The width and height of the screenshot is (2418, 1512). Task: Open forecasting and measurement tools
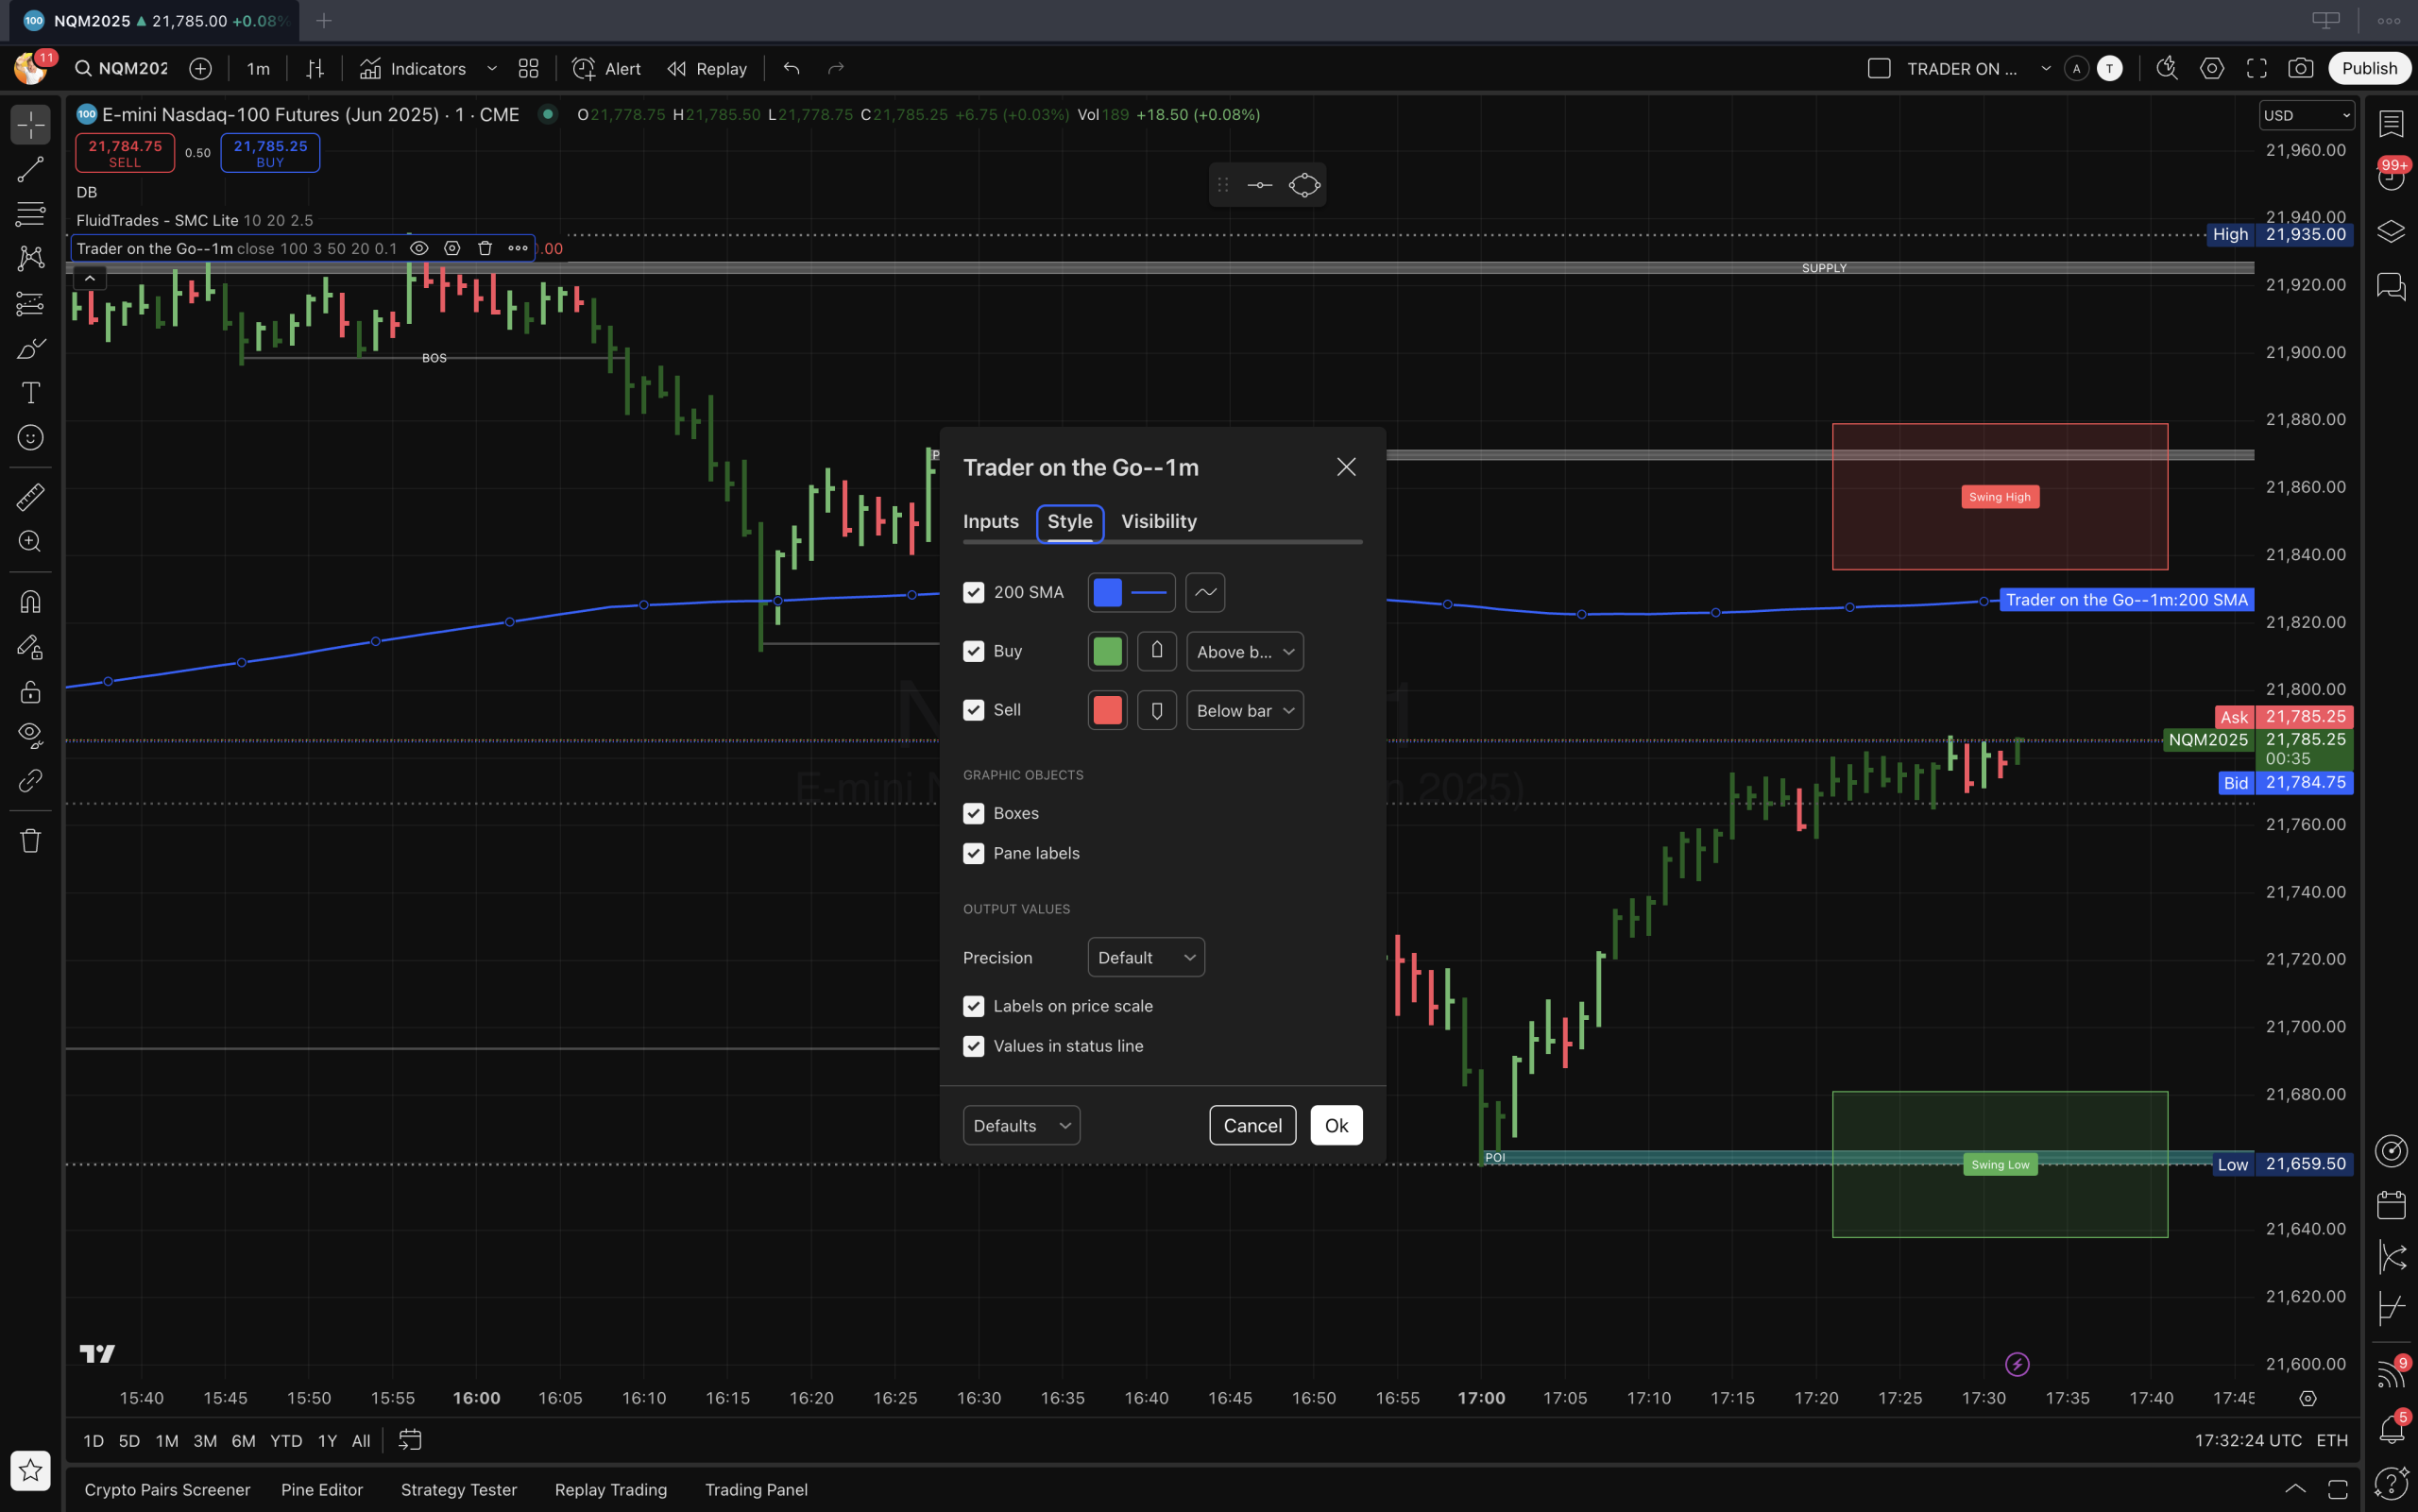coord(31,303)
